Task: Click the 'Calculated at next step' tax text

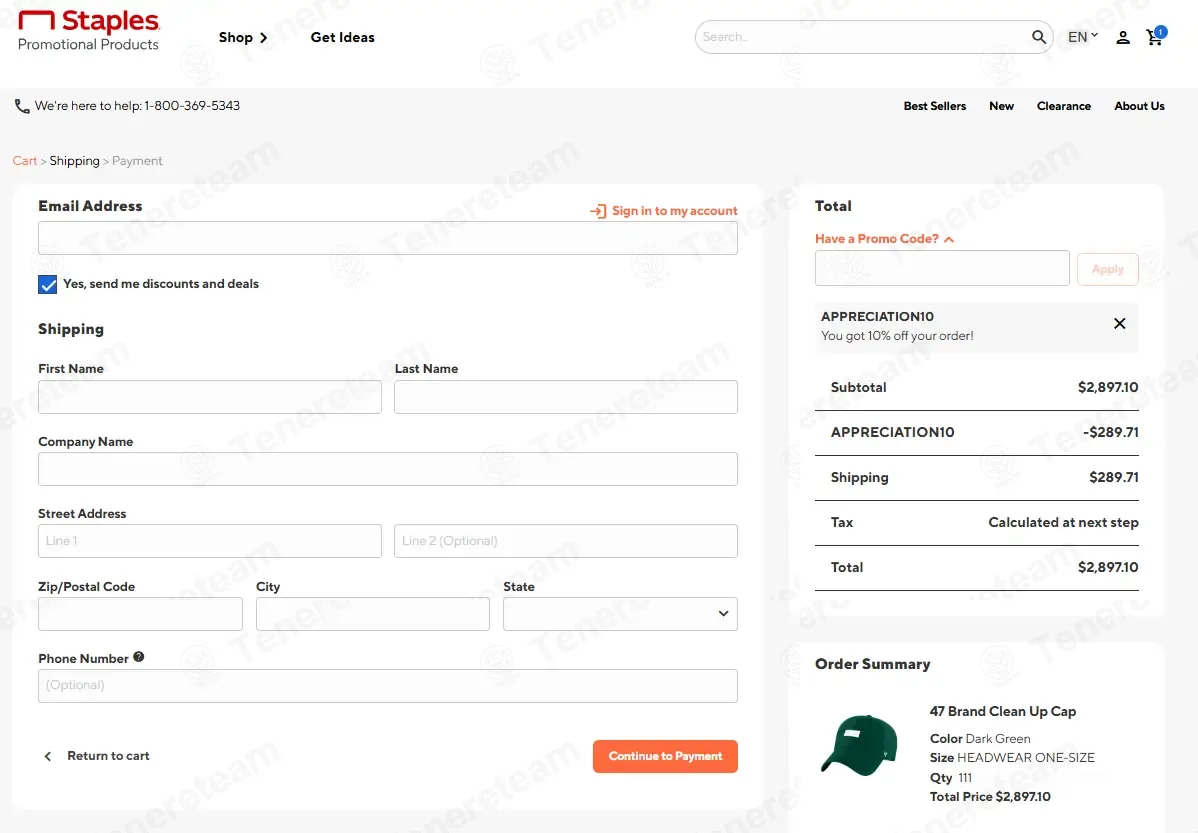Action: [x=1063, y=522]
